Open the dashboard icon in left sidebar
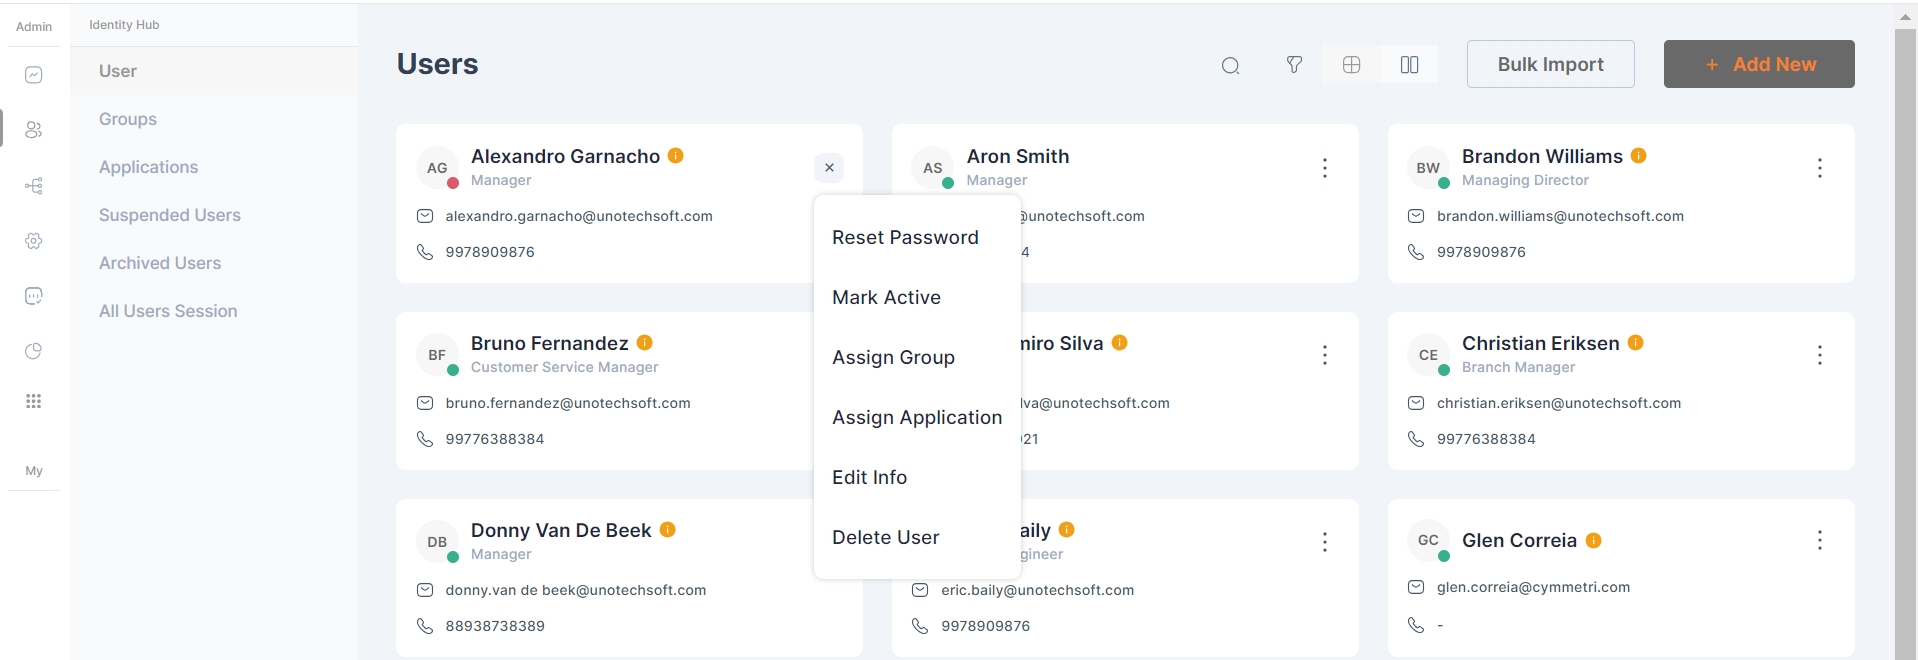This screenshot has width=1918, height=660. click(x=34, y=75)
